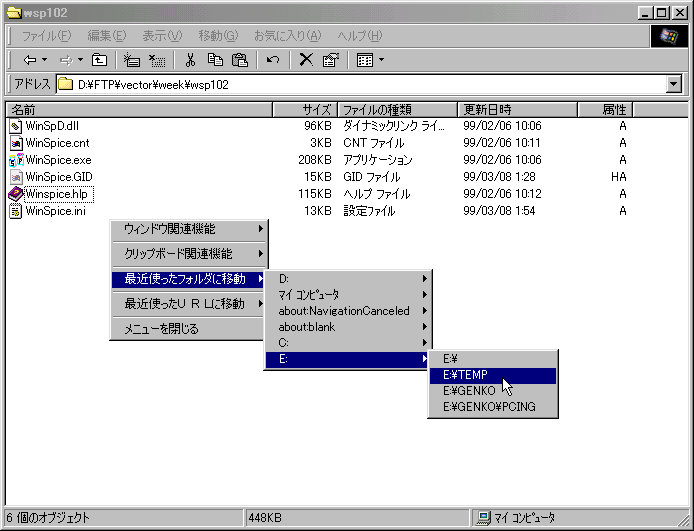Expand the C: folder submenu entry
This screenshot has height=531, width=694.
tap(348, 343)
